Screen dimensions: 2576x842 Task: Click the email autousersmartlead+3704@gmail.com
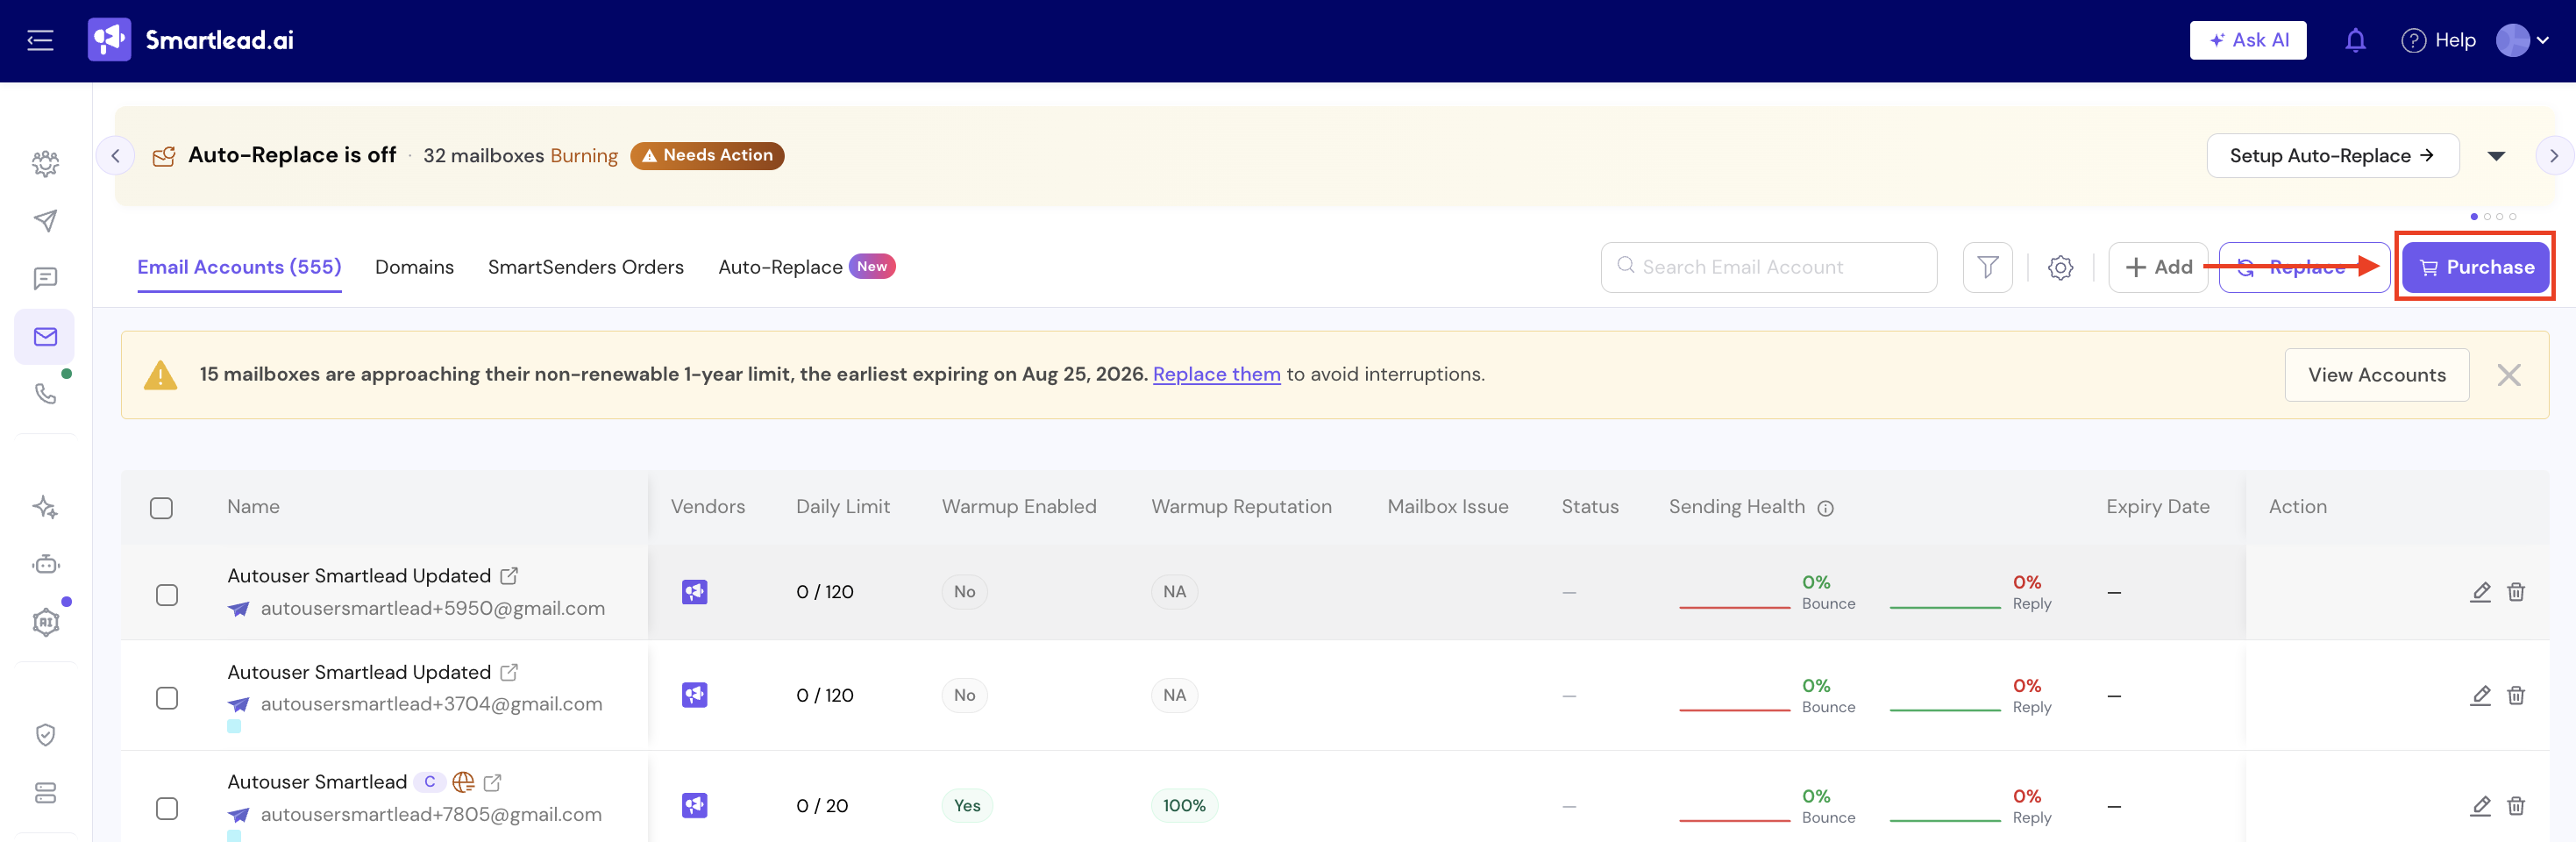(x=431, y=704)
